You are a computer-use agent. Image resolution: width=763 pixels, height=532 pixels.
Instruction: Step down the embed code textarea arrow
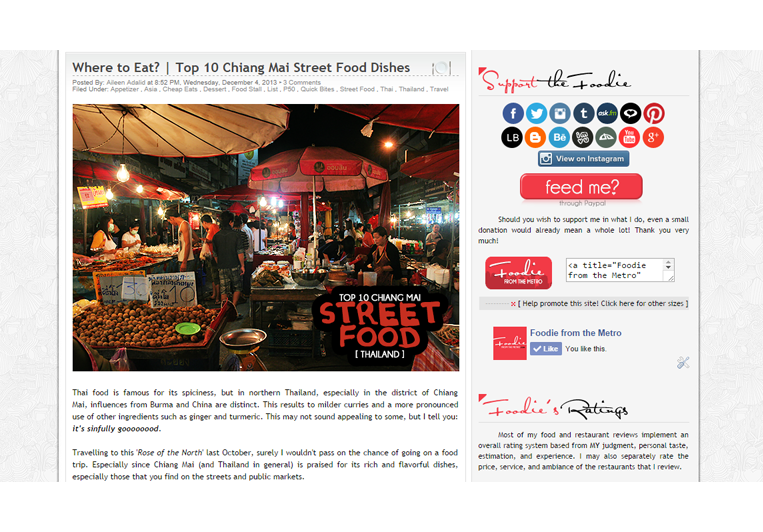pyautogui.click(x=668, y=268)
